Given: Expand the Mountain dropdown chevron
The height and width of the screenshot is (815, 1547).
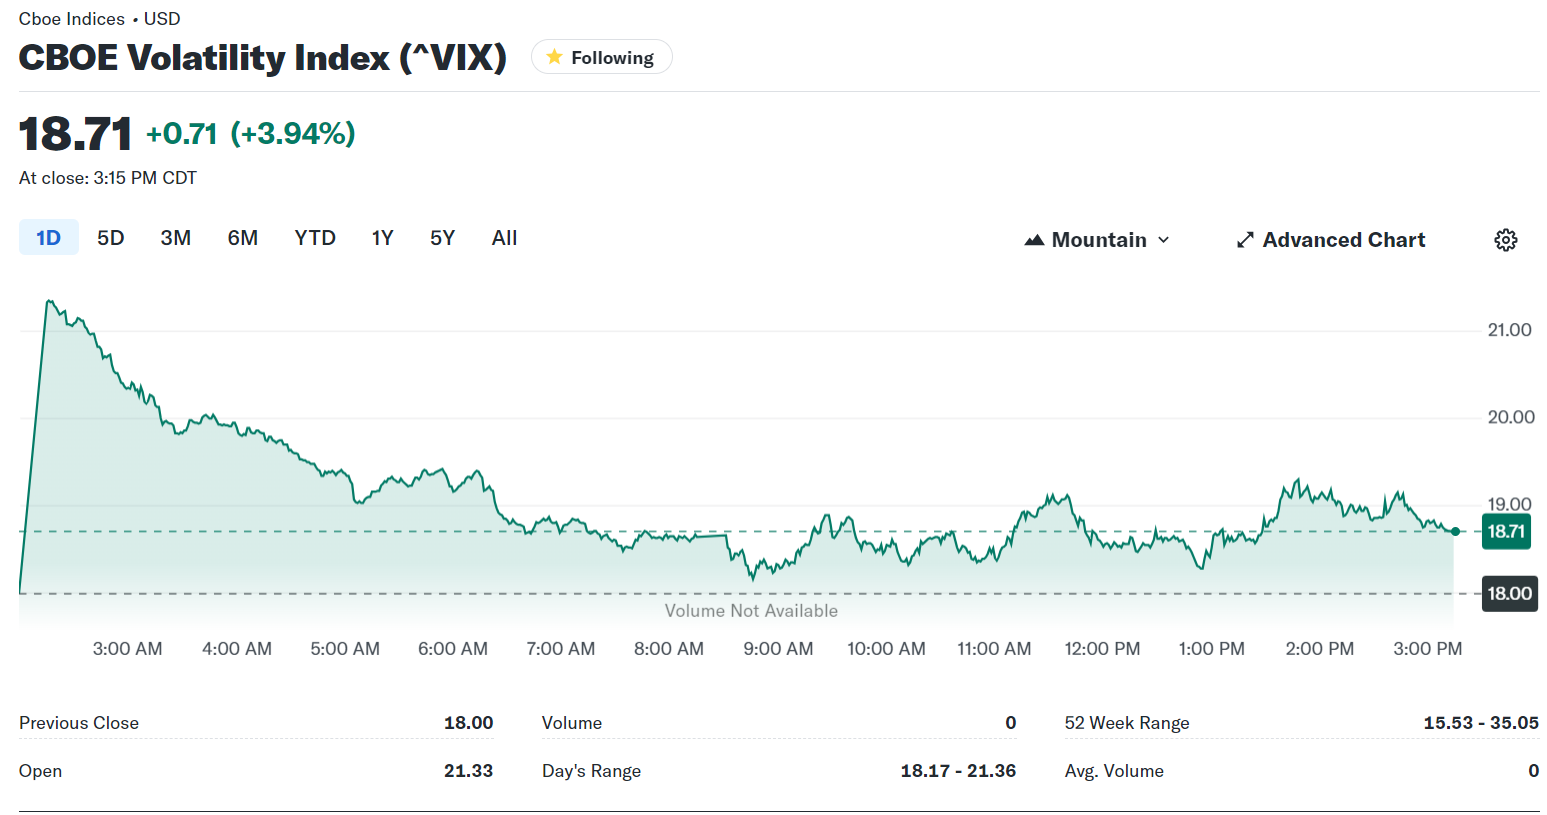Looking at the screenshot, I should pos(1163,240).
